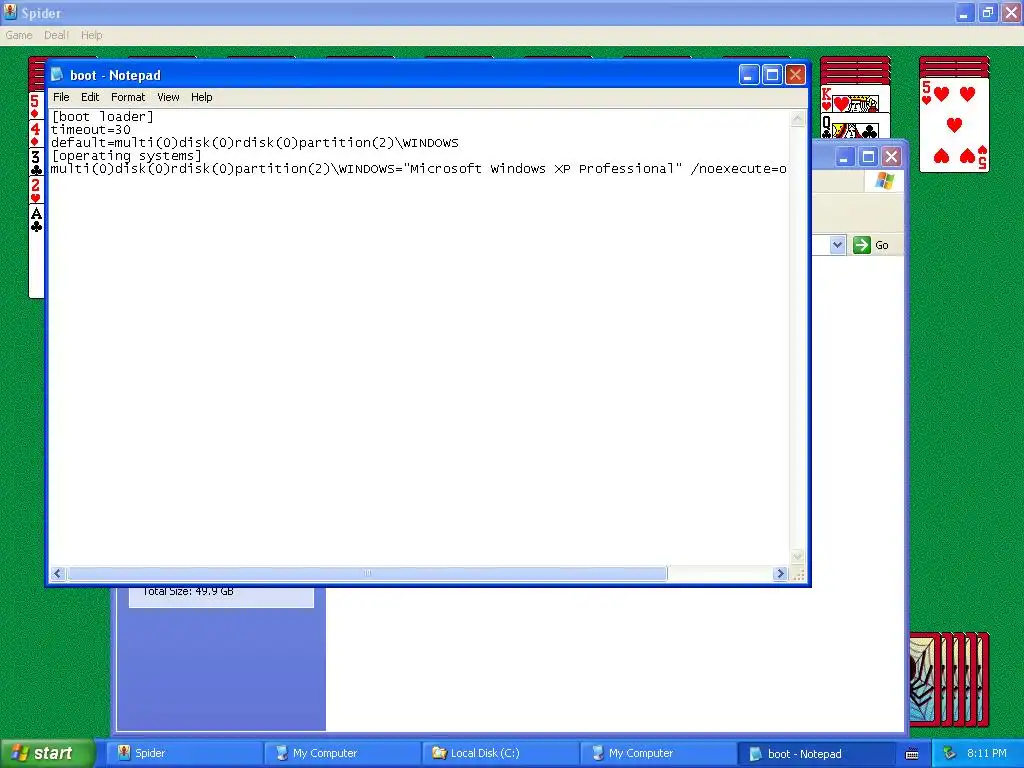The width and height of the screenshot is (1024, 768).
Task: Click the "Total Size: 49.9 GB" details text
Action: point(187,591)
